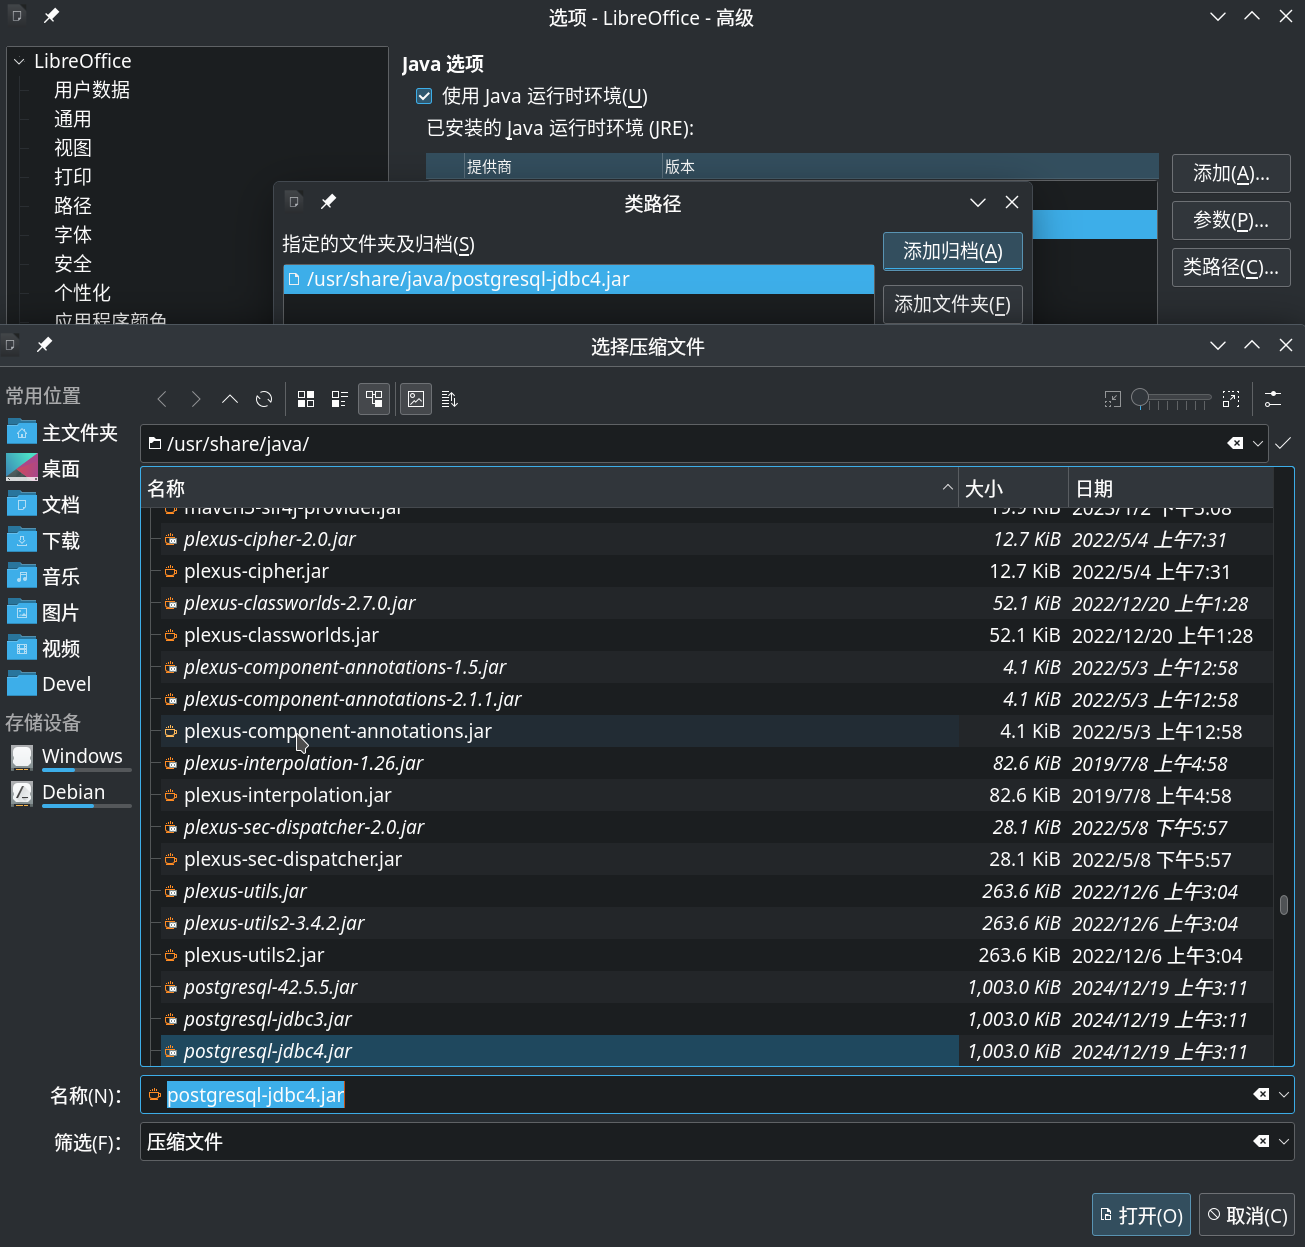Open the Windows storage device
This screenshot has height=1247, width=1305.
pyautogui.click(x=68, y=757)
